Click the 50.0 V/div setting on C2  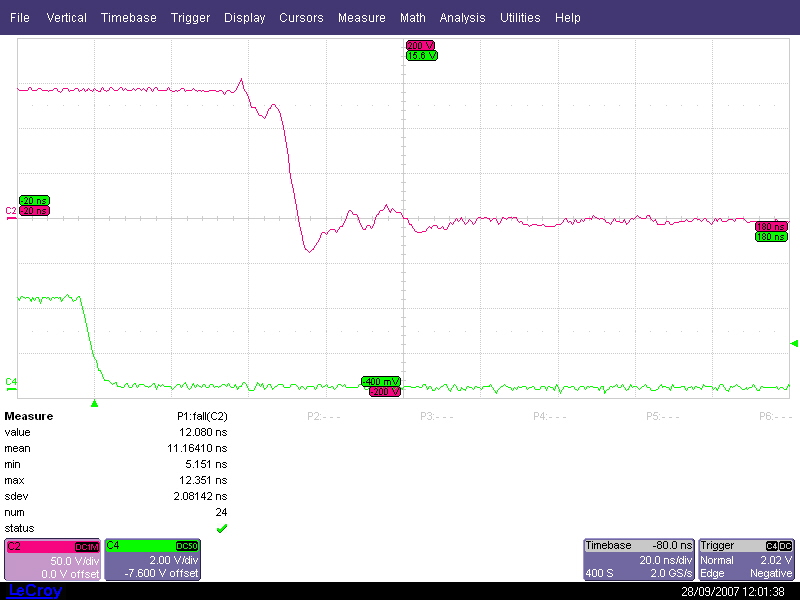pos(74,561)
